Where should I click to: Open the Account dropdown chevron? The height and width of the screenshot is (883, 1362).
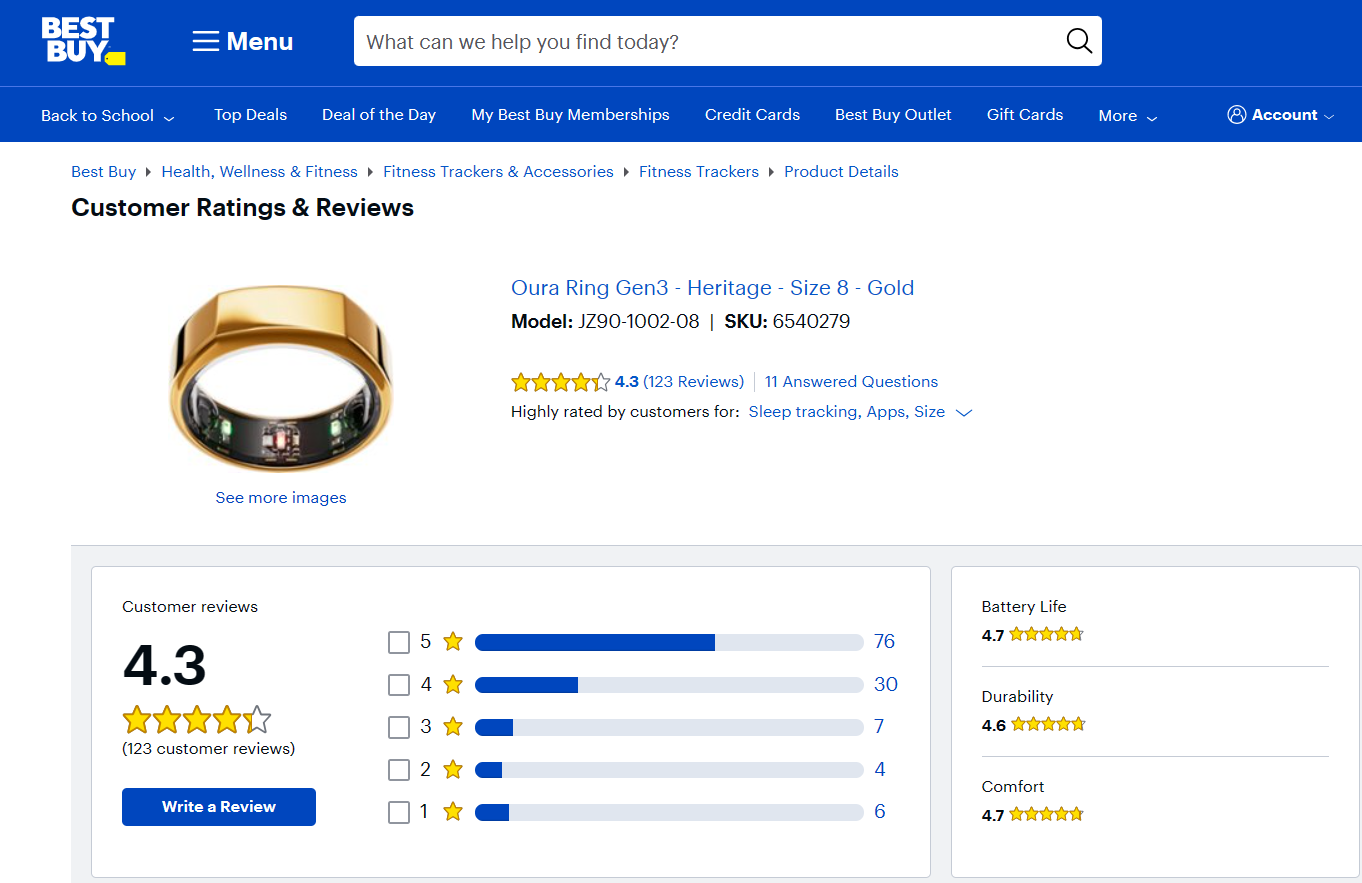pyautogui.click(x=1329, y=116)
